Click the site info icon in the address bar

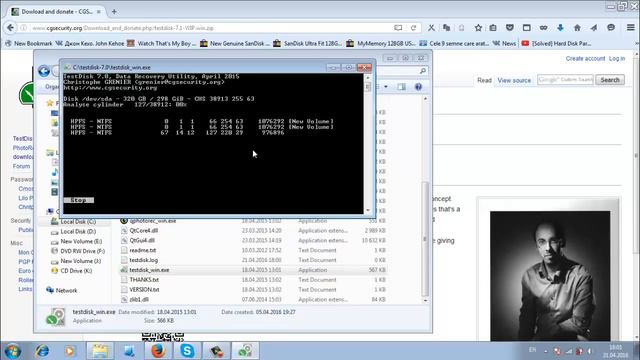pos(24,28)
